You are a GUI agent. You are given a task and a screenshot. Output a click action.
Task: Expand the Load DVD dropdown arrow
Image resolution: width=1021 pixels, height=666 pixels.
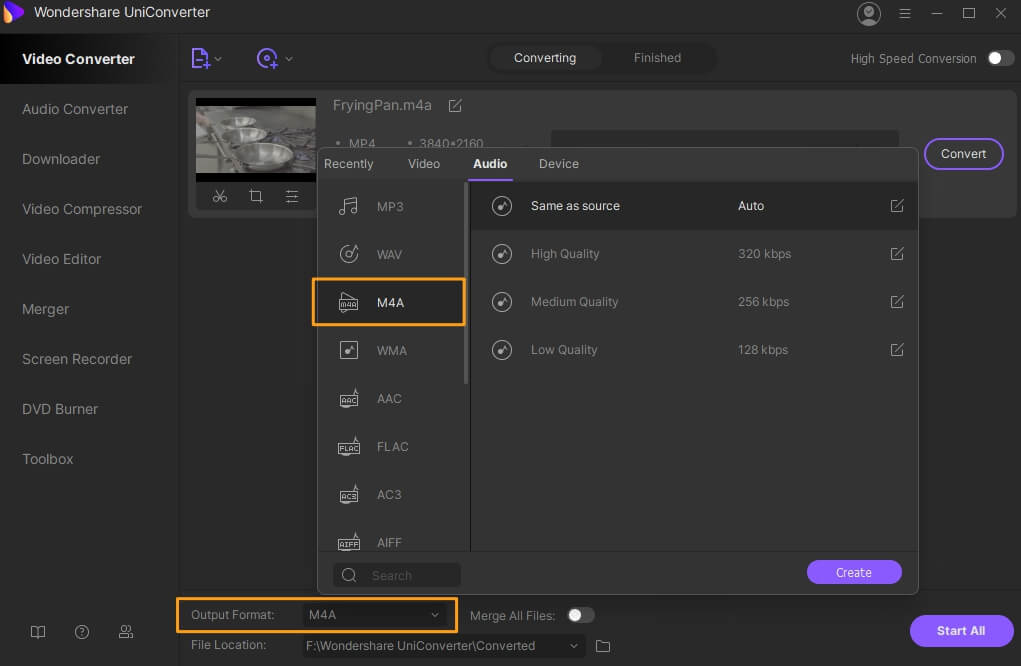[x=289, y=59]
